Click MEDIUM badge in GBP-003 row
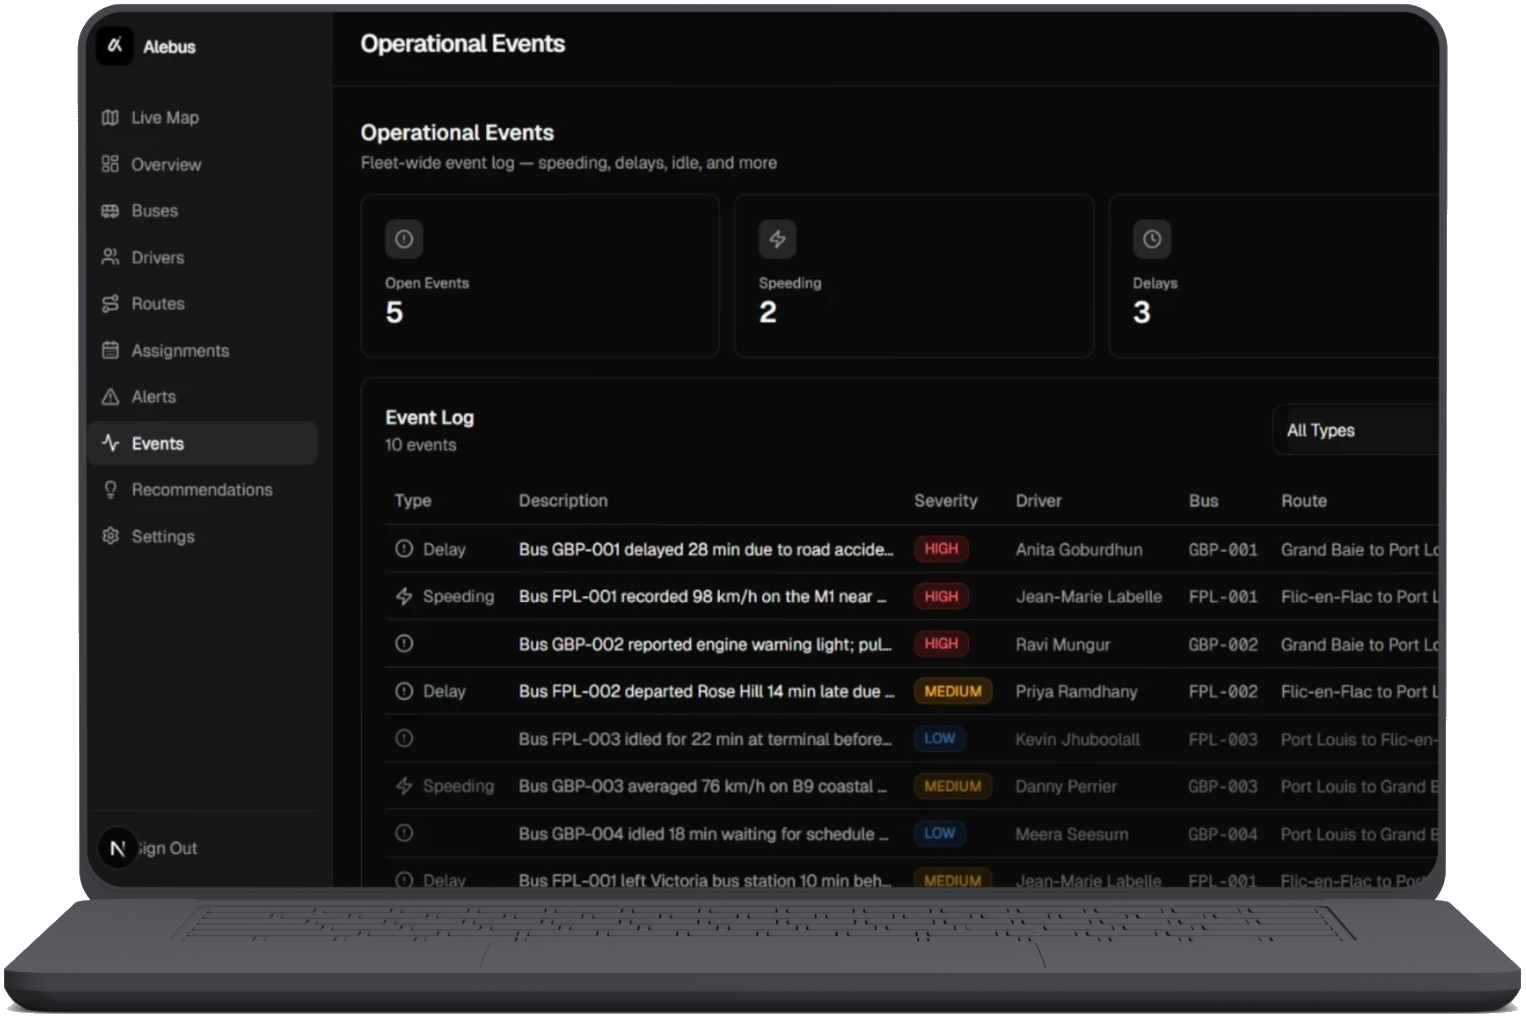1526x1018 pixels. click(953, 786)
